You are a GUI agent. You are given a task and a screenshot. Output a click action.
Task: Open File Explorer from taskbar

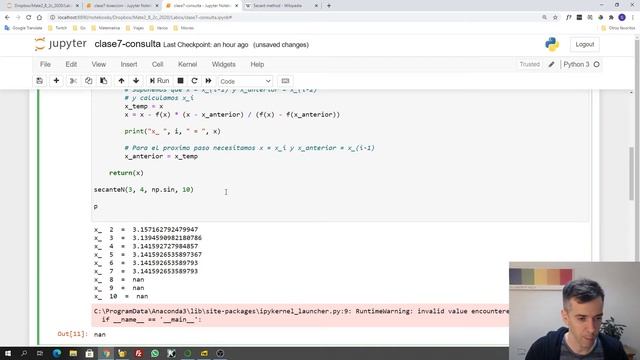73,353
